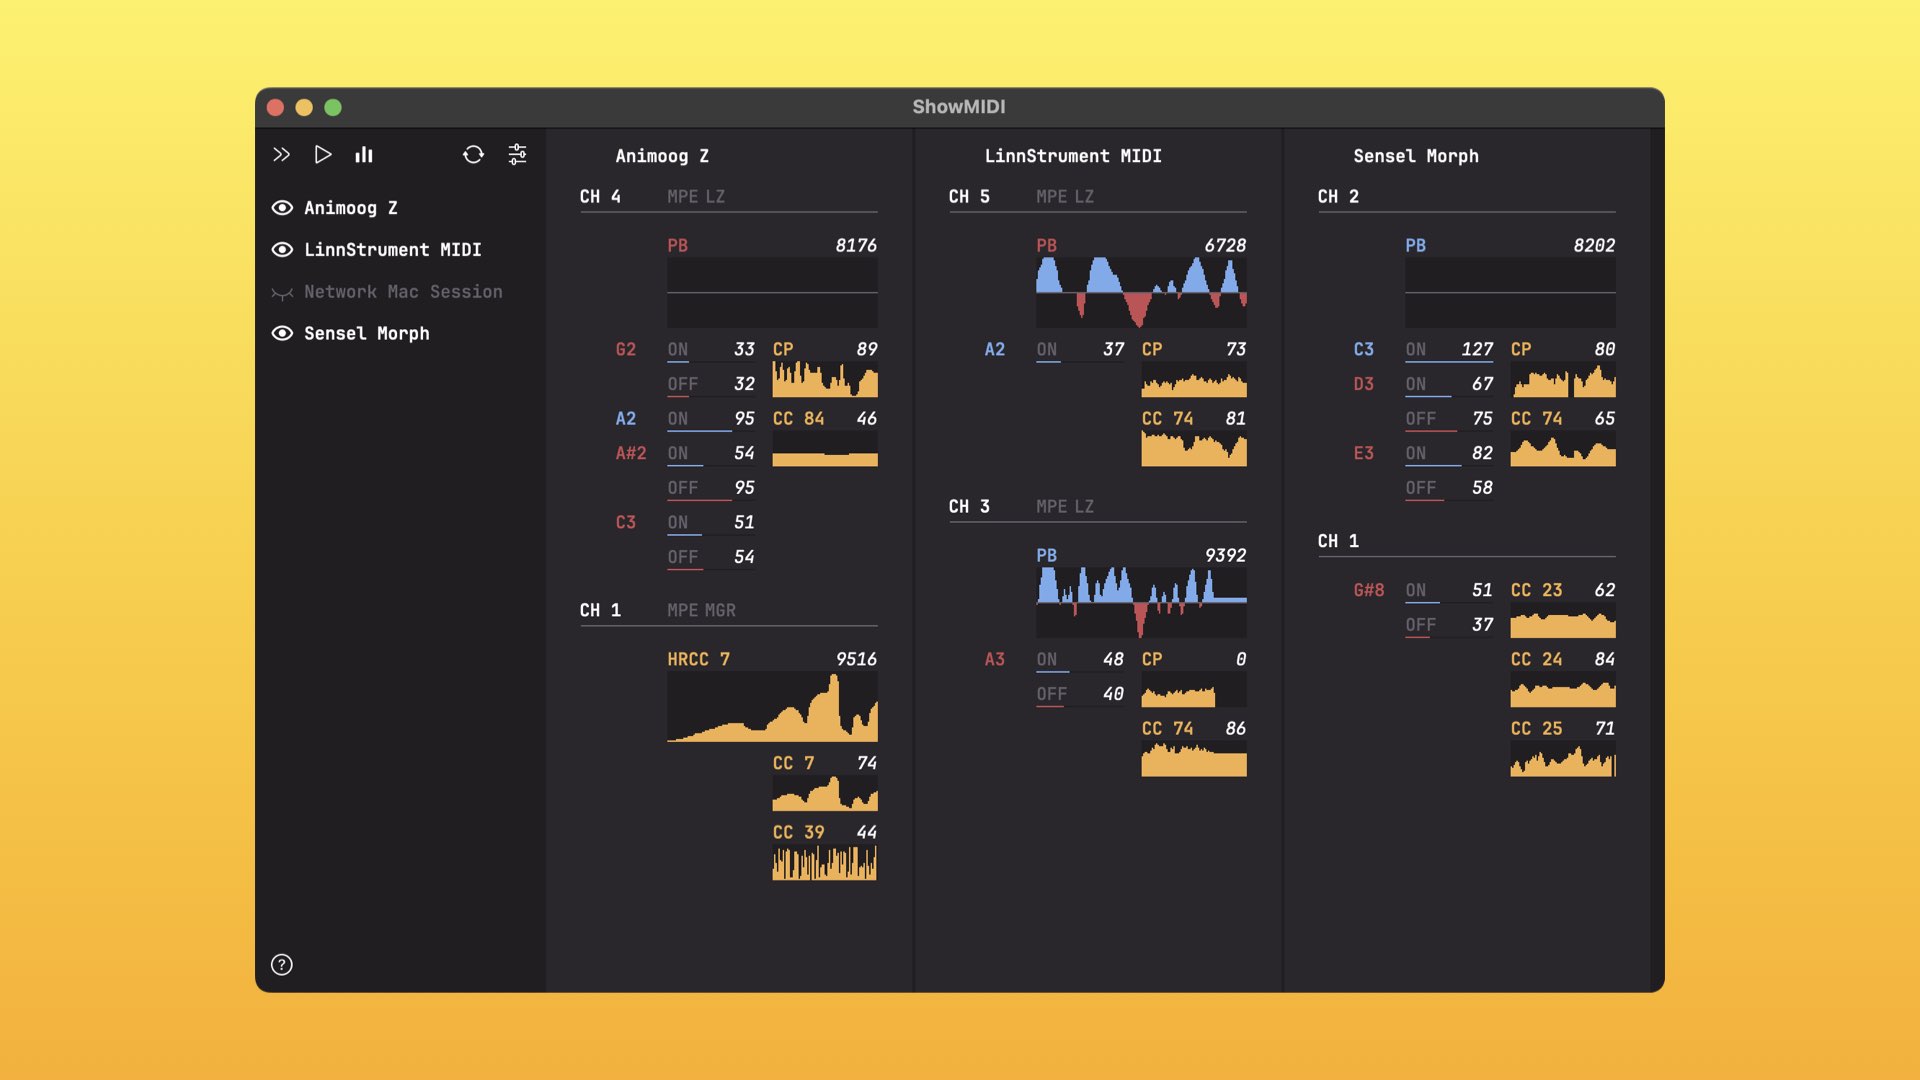This screenshot has height=1080, width=1920.
Task: Click the LinnStrument CH 5 pitch bend graph
Action: tap(1141, 292)
